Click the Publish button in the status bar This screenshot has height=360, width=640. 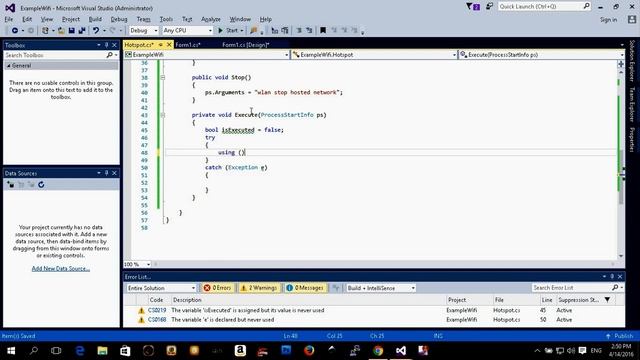(x=620, y=336)
